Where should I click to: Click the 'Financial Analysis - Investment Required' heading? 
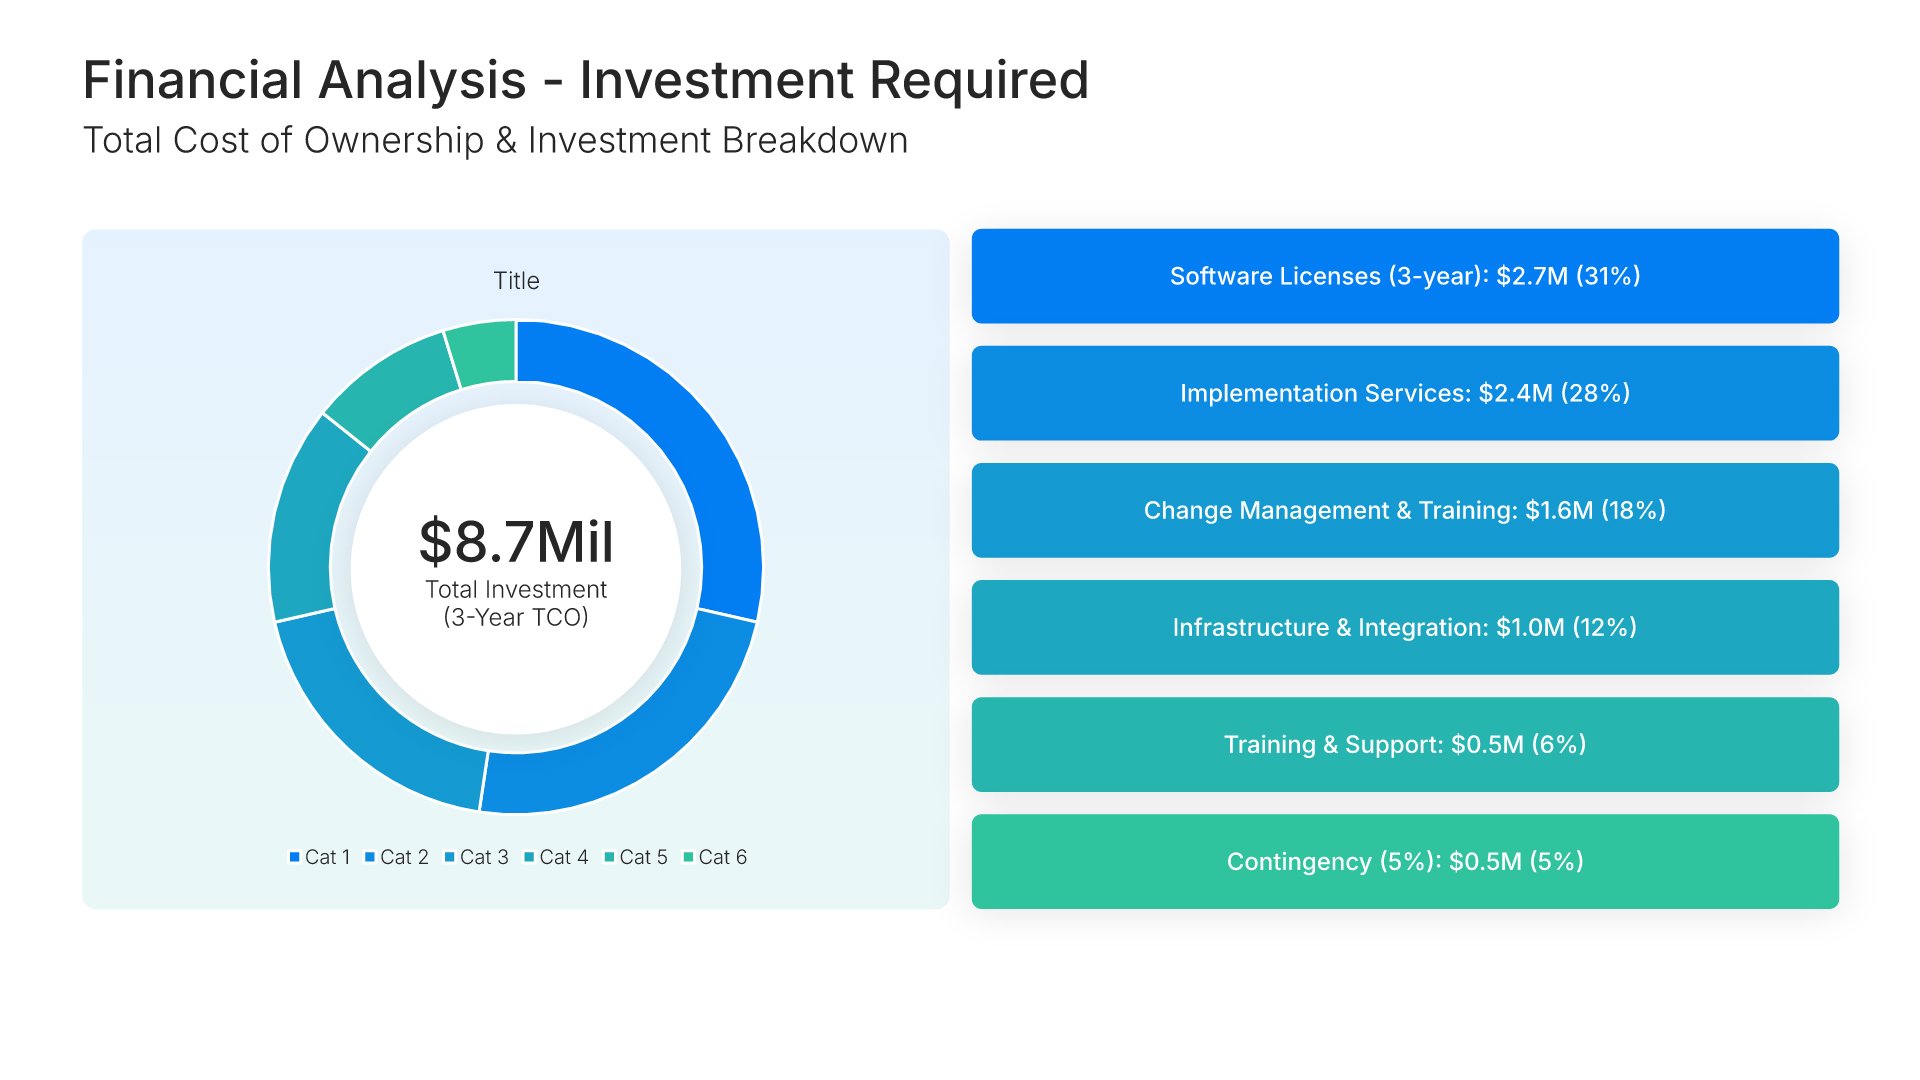[585, 80]
